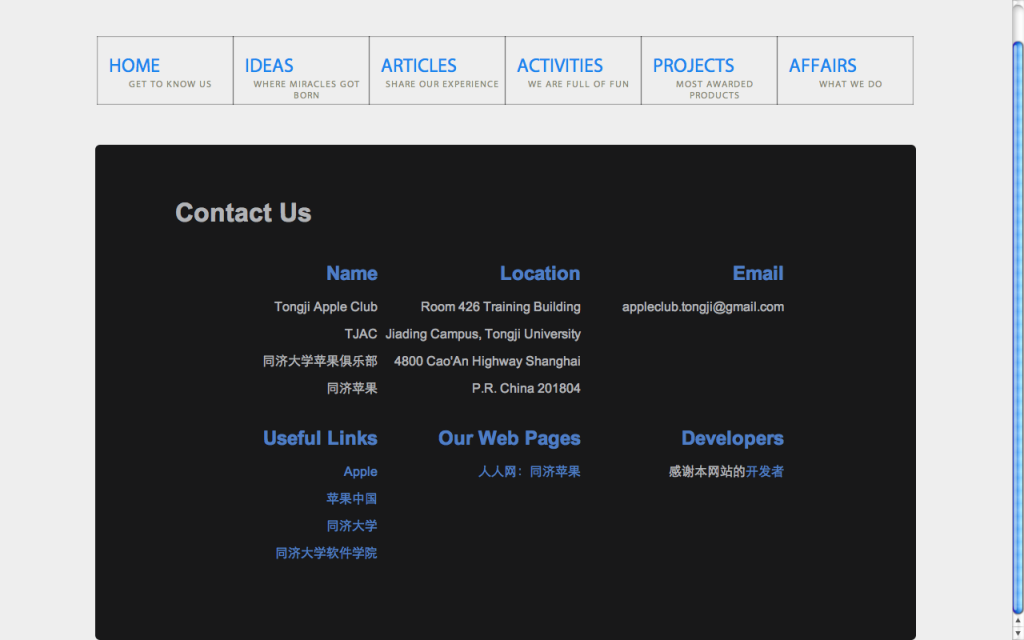Click the Developers heading
Viewport: 1024px width, 640px height.
pos(732,438)
